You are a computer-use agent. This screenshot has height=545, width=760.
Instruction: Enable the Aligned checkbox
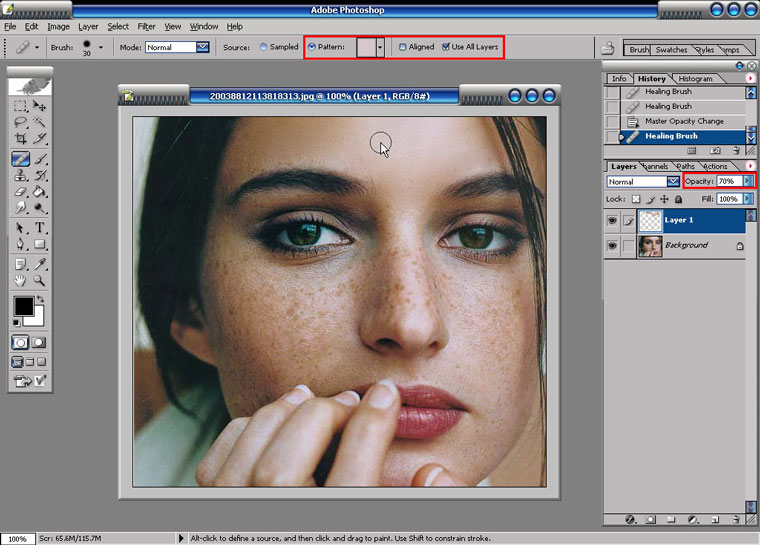tap(402, 47)
